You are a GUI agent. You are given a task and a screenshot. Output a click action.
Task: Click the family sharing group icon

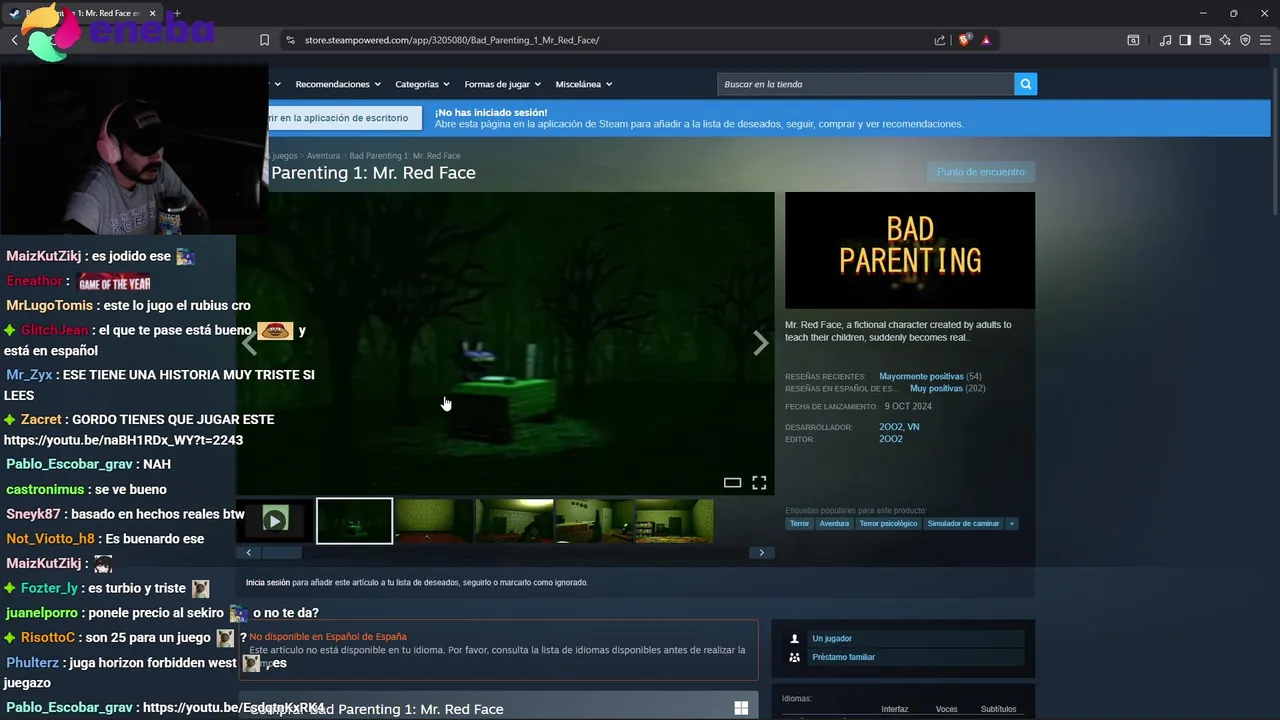(795, 657)
